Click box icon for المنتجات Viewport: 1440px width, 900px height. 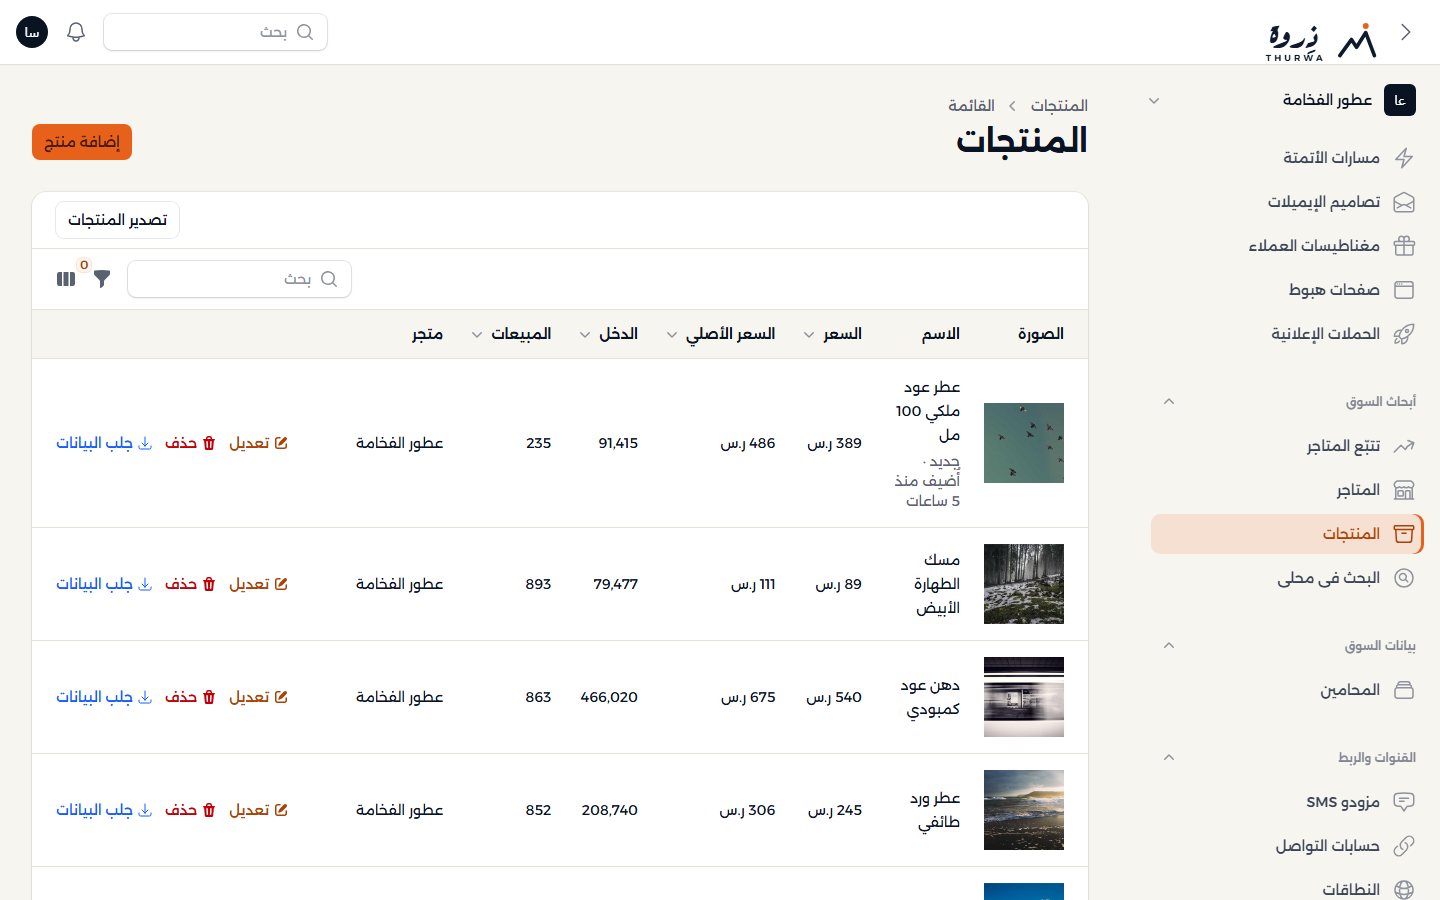click(x=1404, y=534)
